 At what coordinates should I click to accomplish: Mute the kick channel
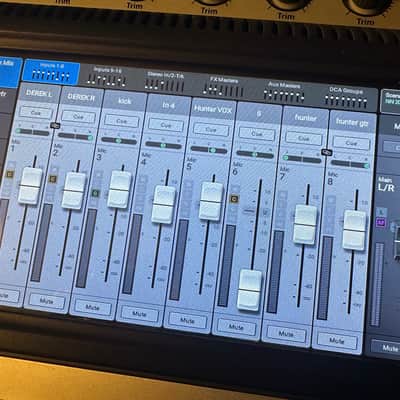pos(92,307)
